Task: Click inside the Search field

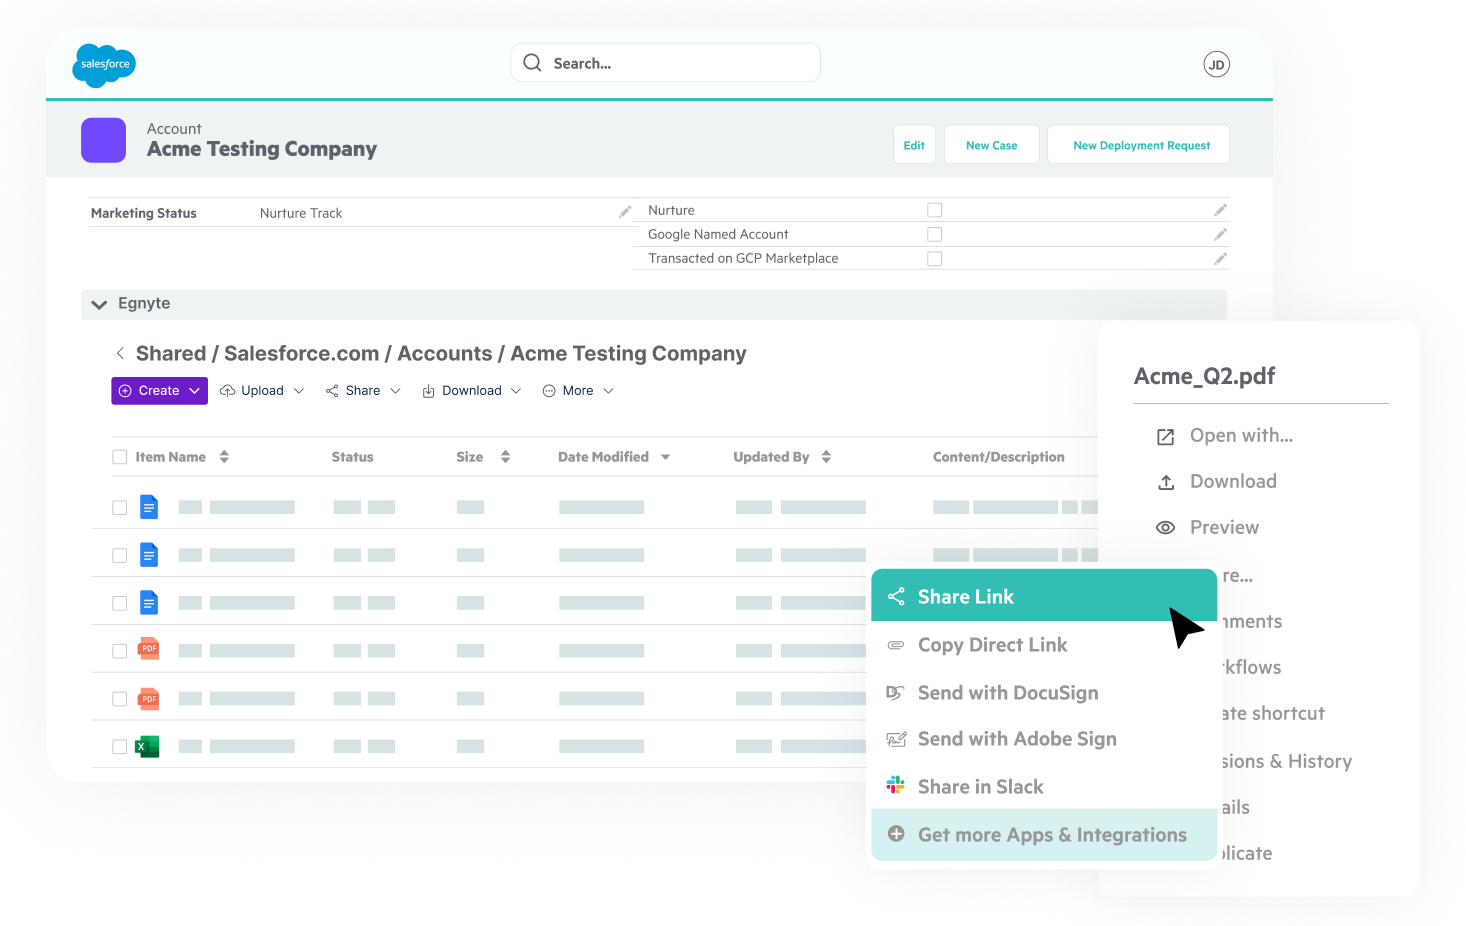Action: point(664,62)
